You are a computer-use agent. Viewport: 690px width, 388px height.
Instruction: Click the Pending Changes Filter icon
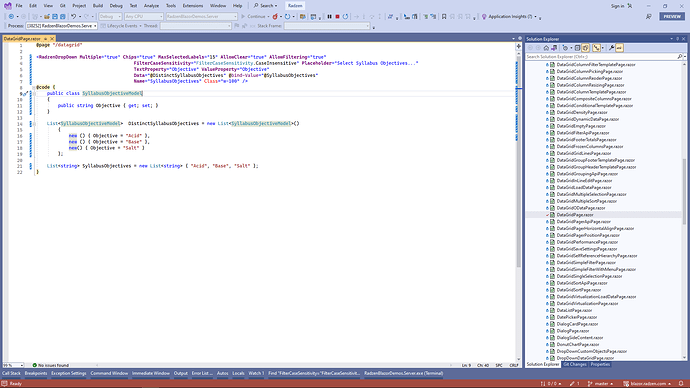click(x=565, y=48)
